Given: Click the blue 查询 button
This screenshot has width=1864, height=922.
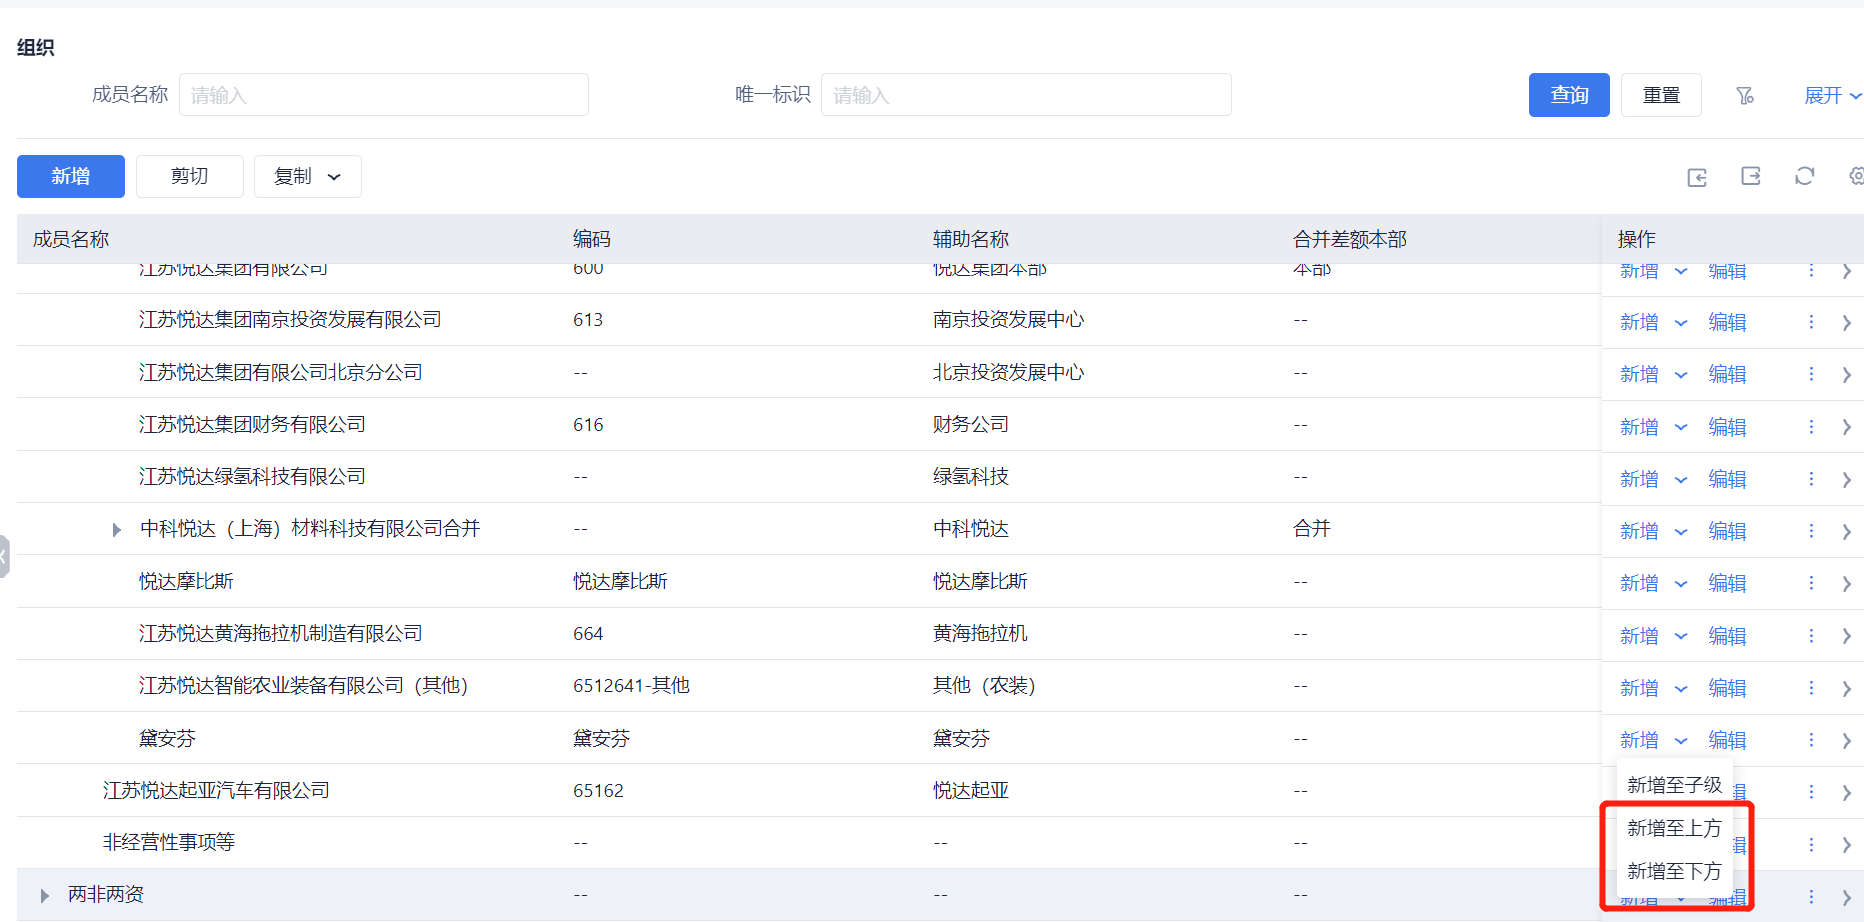Looking at the screenshot, I should point(1568,95).
